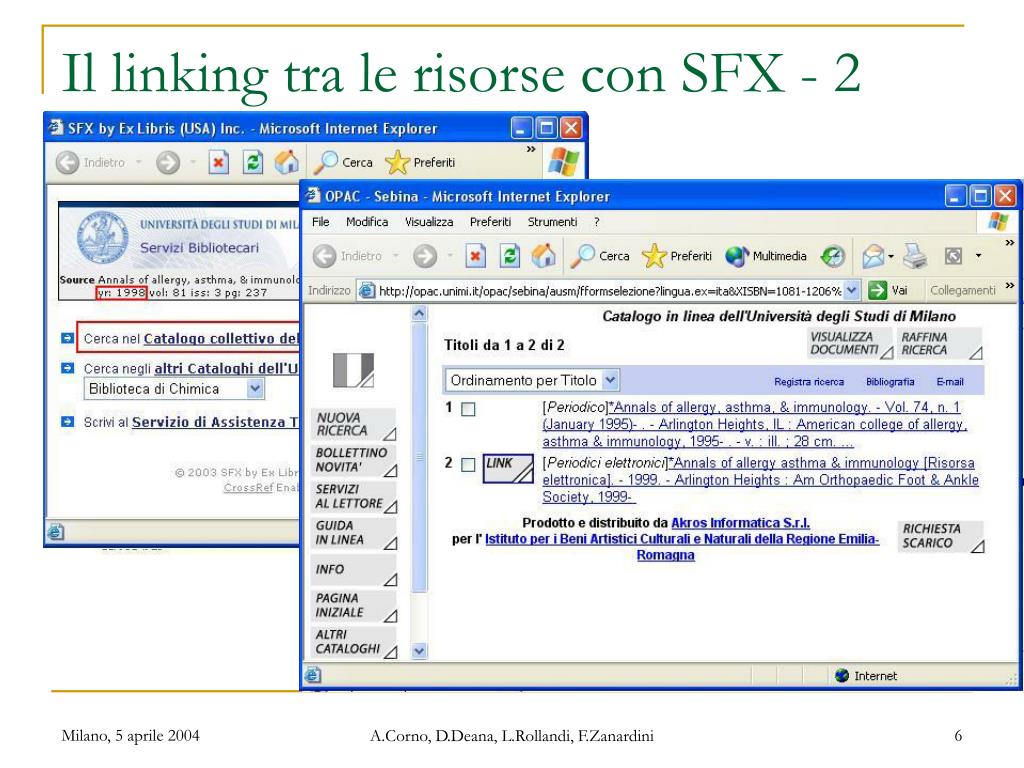The width and height of the screenshot is (1024, 768).
Task: Expand toolbar overflow chevron in SFX window
Action: tap(531, 150)
